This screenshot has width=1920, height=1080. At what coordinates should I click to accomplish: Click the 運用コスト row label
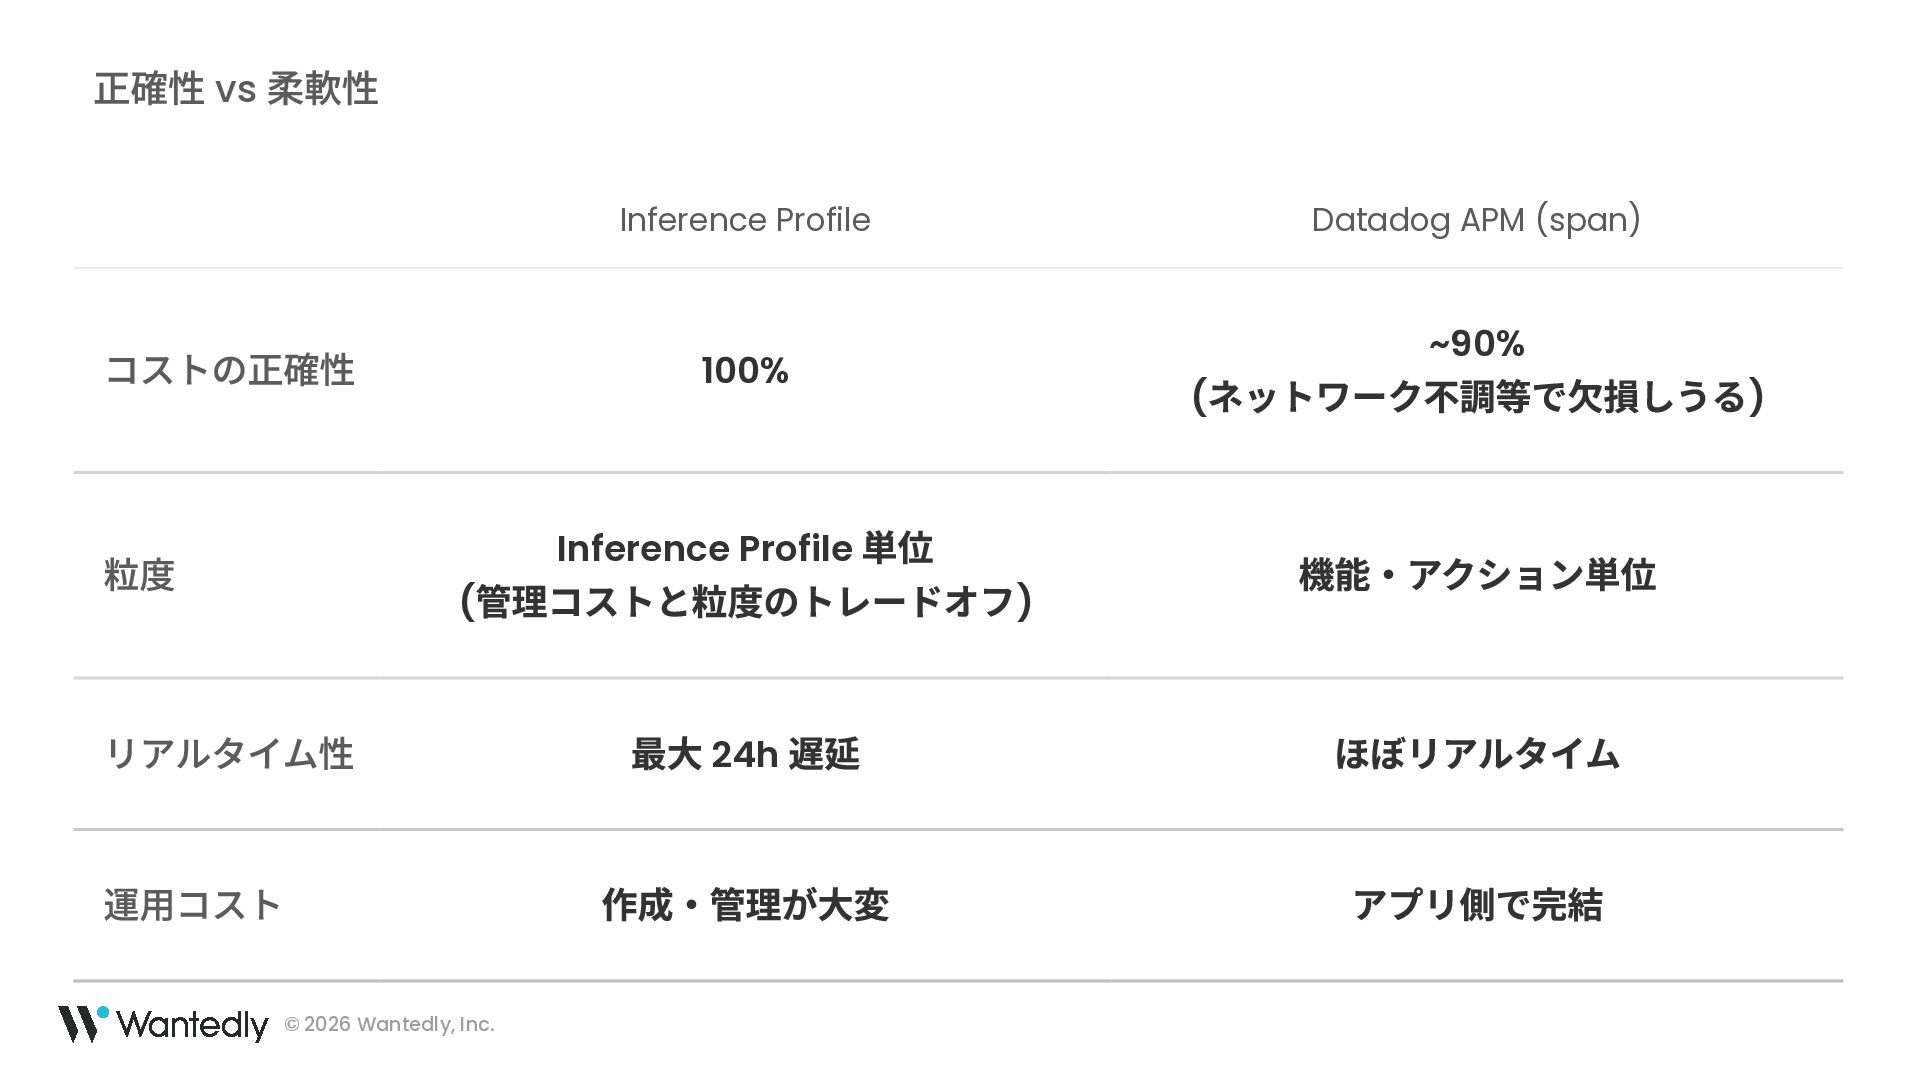pos(192,906)
